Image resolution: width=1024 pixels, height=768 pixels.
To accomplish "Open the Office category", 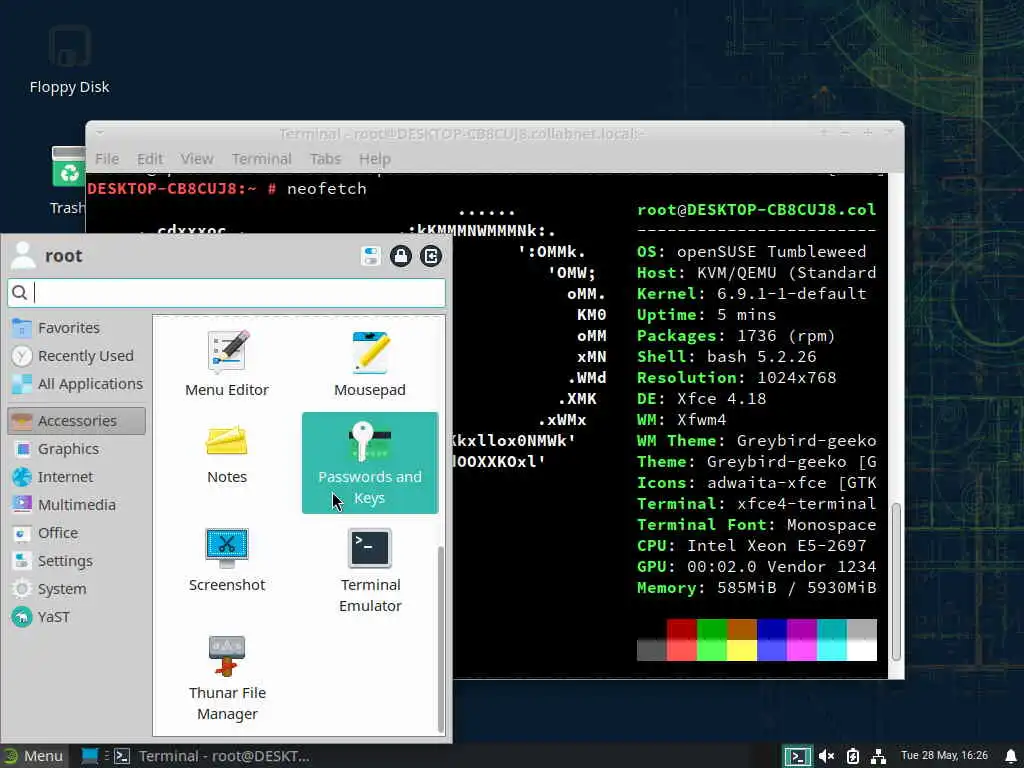I will click(76, 533).
